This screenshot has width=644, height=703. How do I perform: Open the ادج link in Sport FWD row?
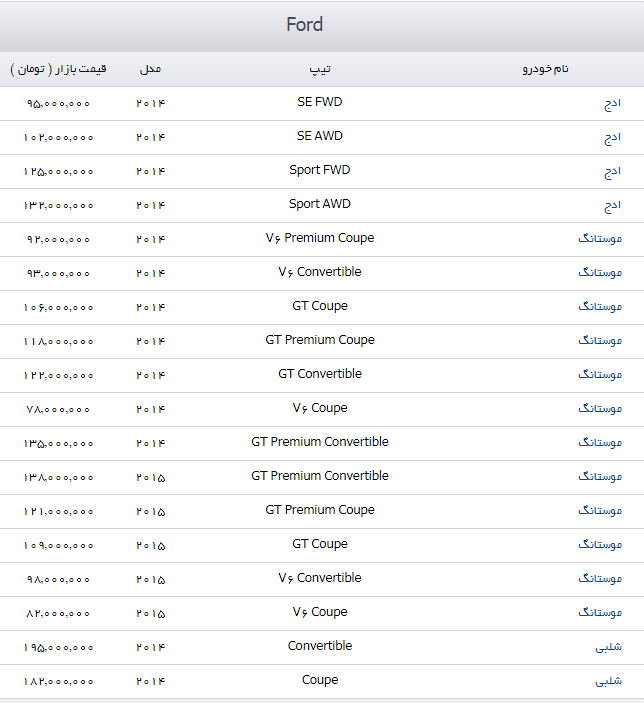(612, 172)
